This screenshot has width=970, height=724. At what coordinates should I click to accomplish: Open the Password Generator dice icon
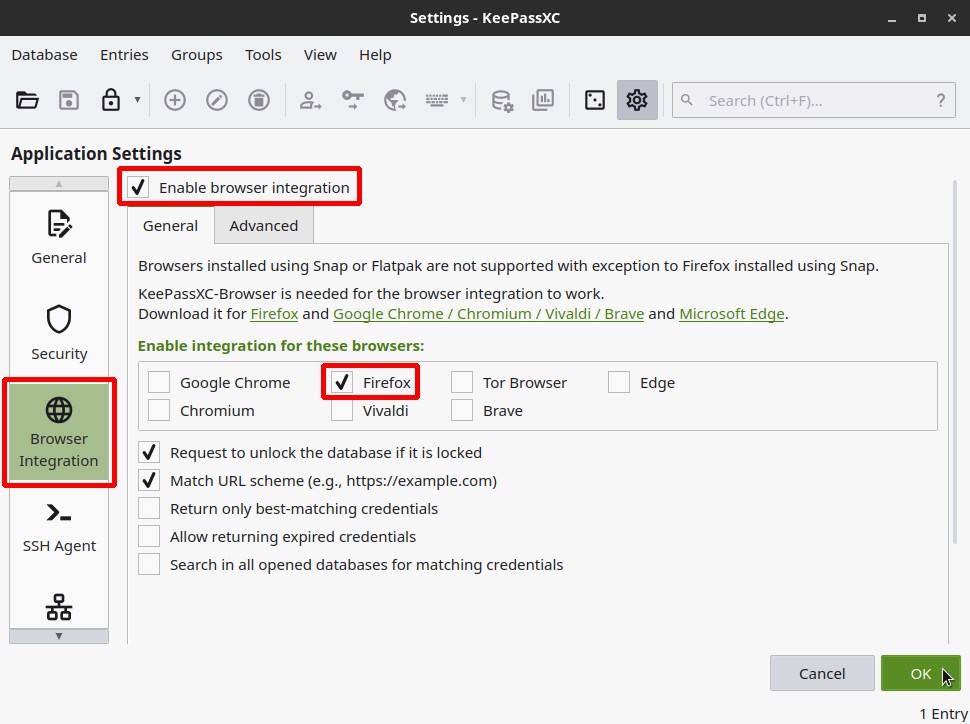[595, 100]
